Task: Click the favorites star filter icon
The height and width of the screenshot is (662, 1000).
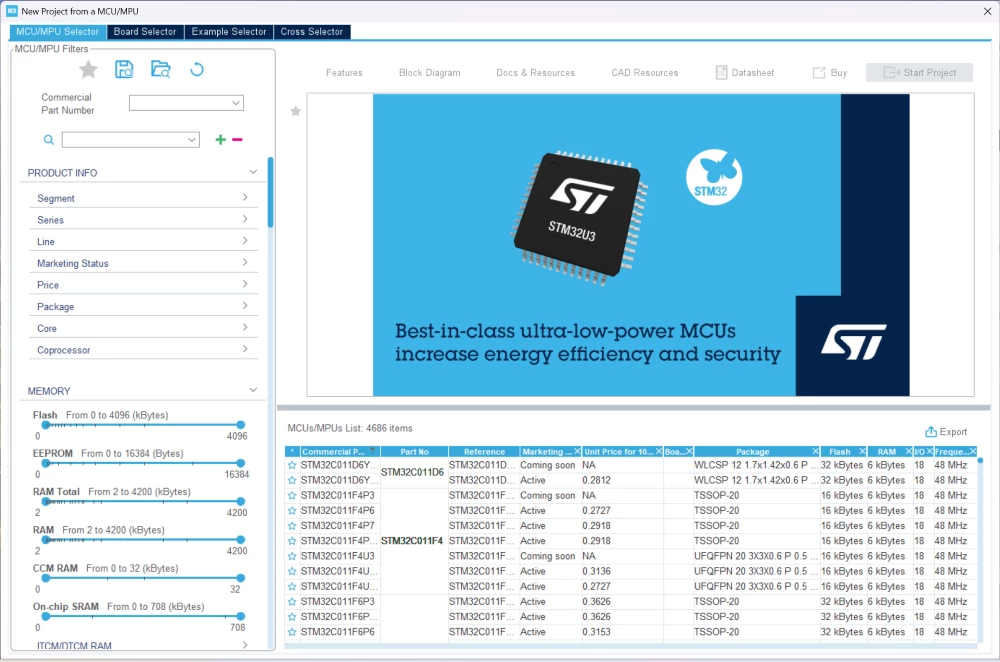Action: pyautogui.click(x=89, y=70)
